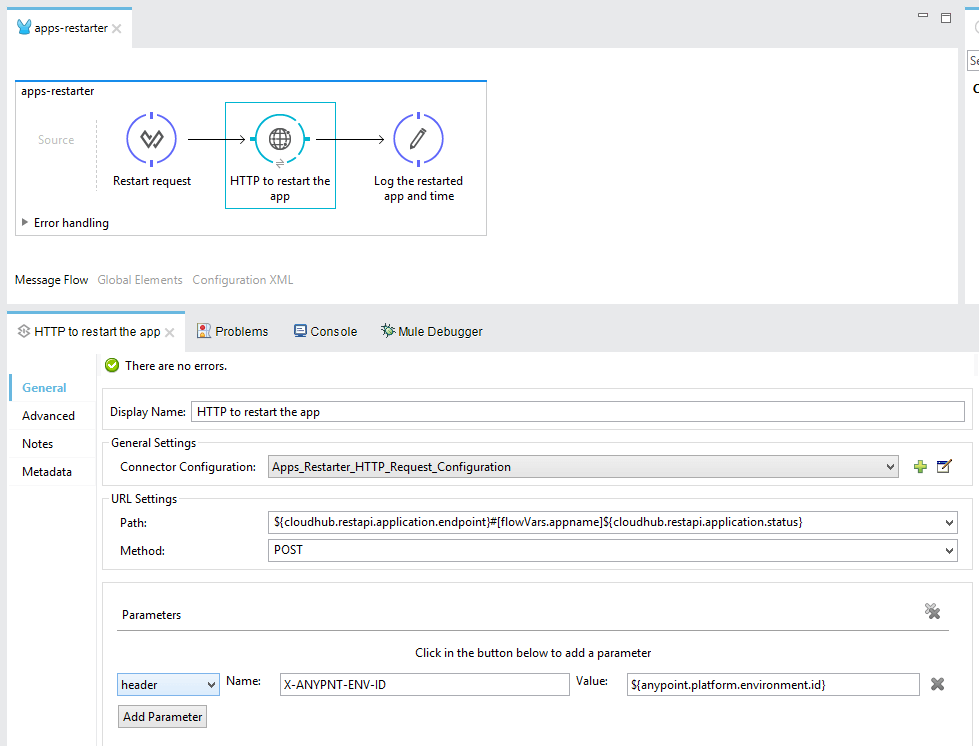Click the Restart request label
This screenshot has width=979, height=746.
(x=152, y=181)
